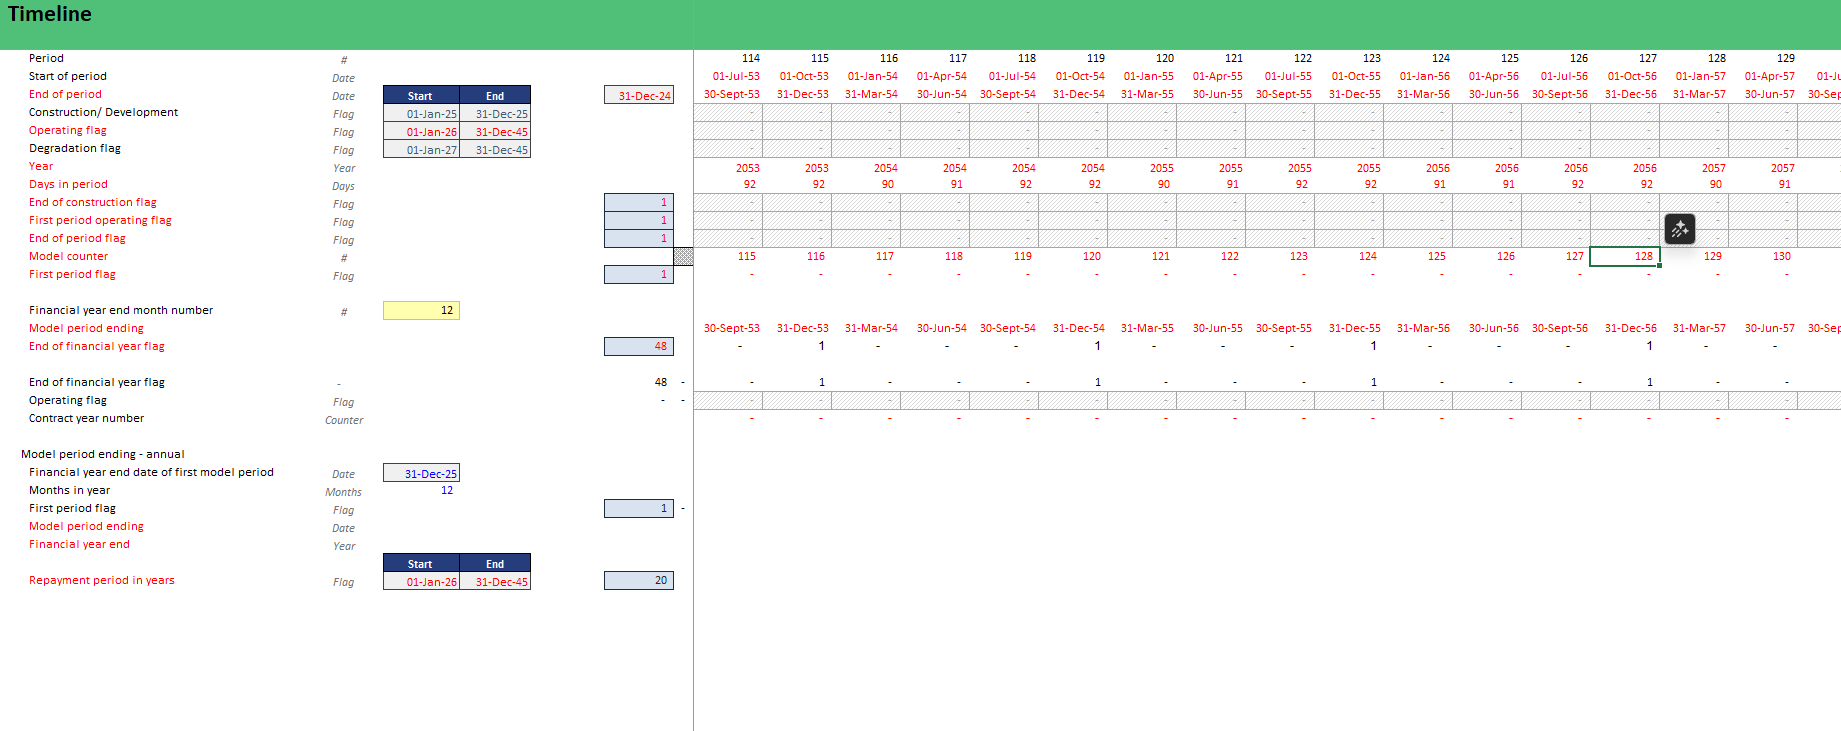Click the Repayment period start date 01-Jan-26
Viewport: 1841px width, 731px height.
pos(421,582)
